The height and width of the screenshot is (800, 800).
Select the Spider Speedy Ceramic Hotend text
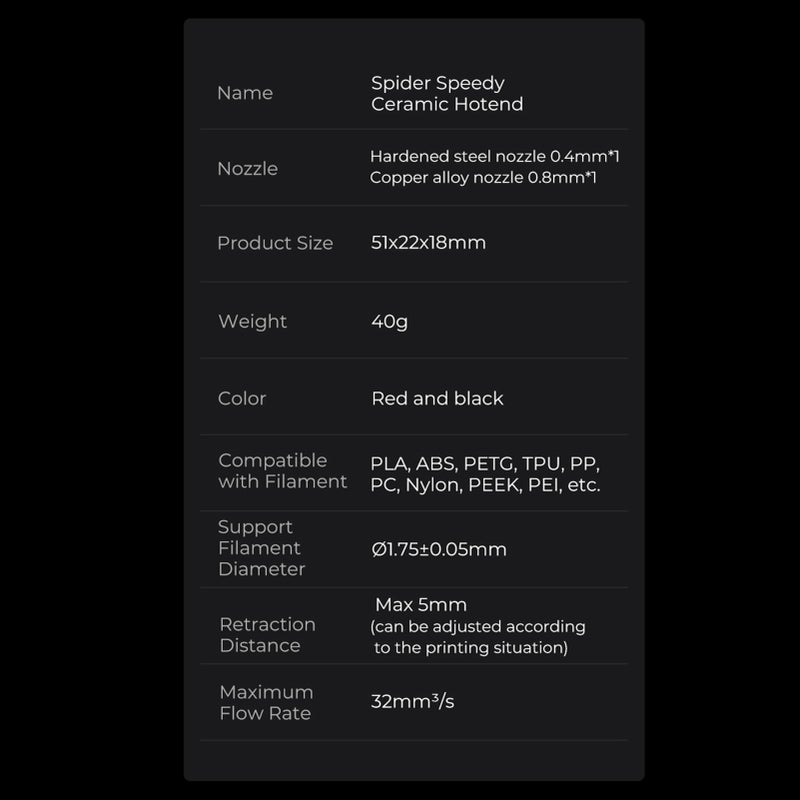447,93
